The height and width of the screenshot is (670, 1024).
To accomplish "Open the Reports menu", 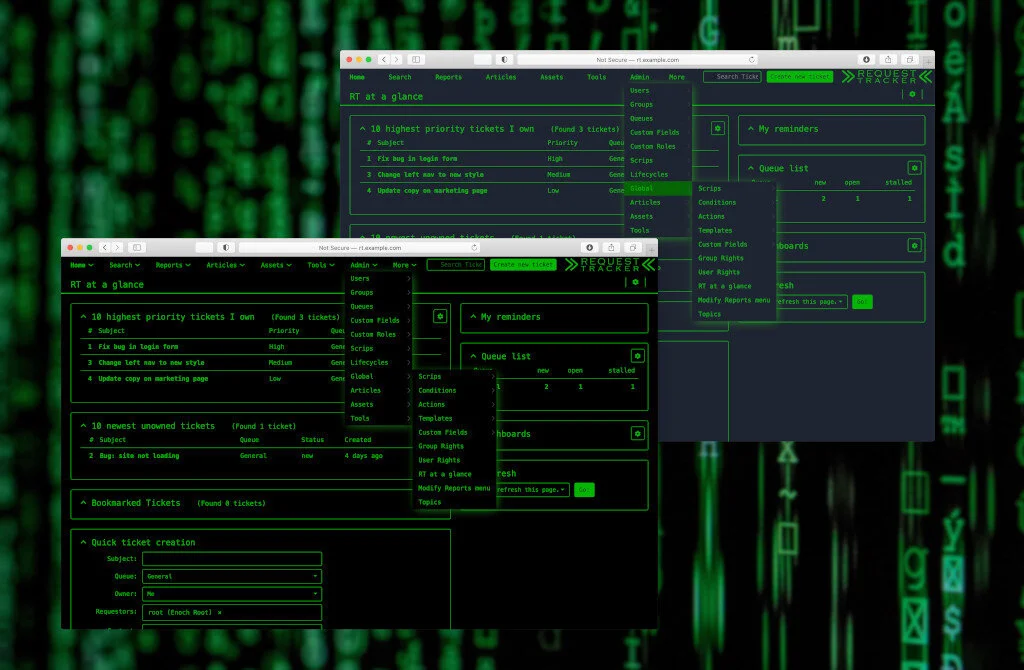I will click(171, 264).
